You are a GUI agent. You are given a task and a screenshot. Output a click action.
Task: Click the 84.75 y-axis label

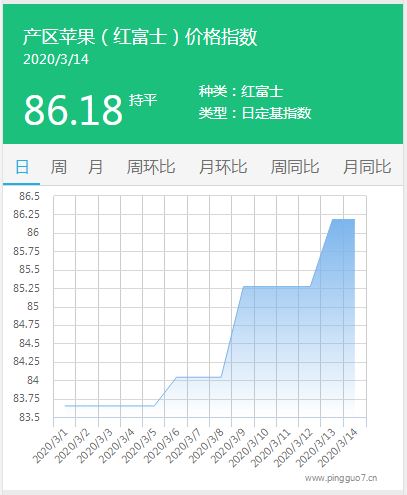pyautogui.click(x=26, y=324)
